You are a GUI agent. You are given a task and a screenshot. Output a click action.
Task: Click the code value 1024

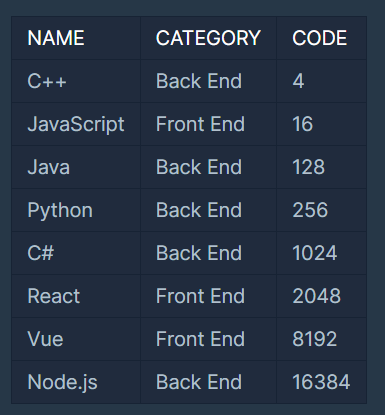315,253
